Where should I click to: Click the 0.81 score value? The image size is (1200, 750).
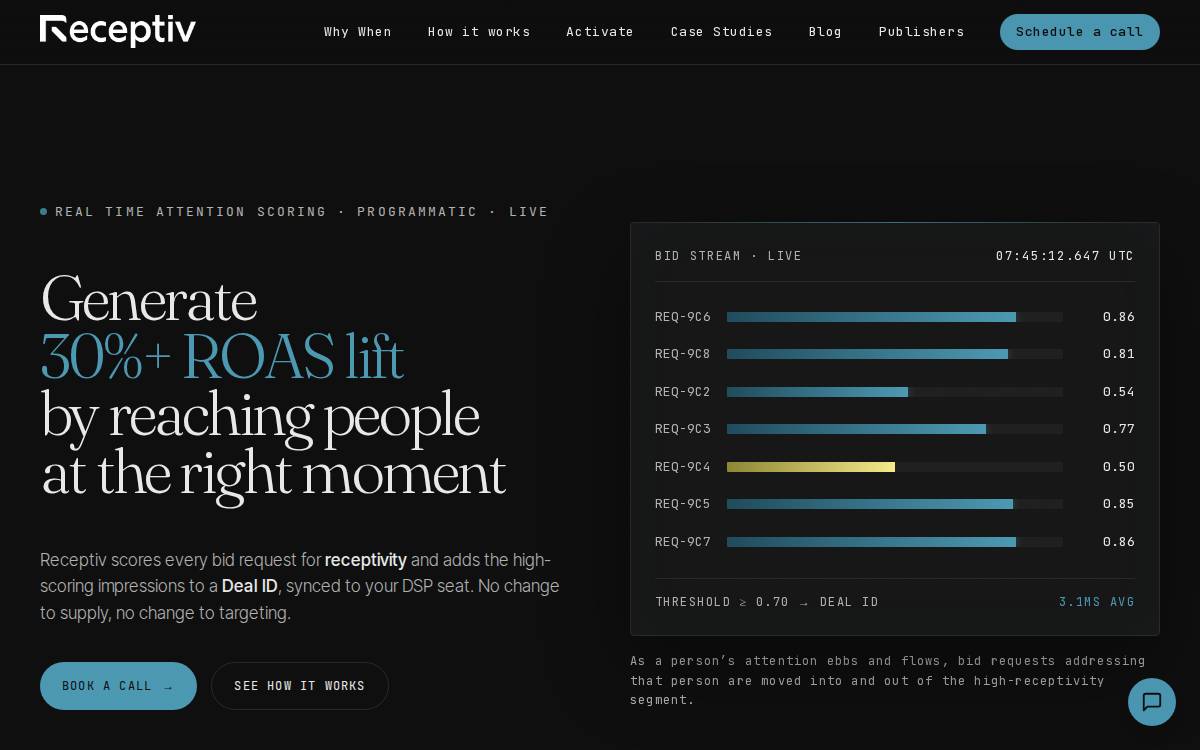[1119, 354]
